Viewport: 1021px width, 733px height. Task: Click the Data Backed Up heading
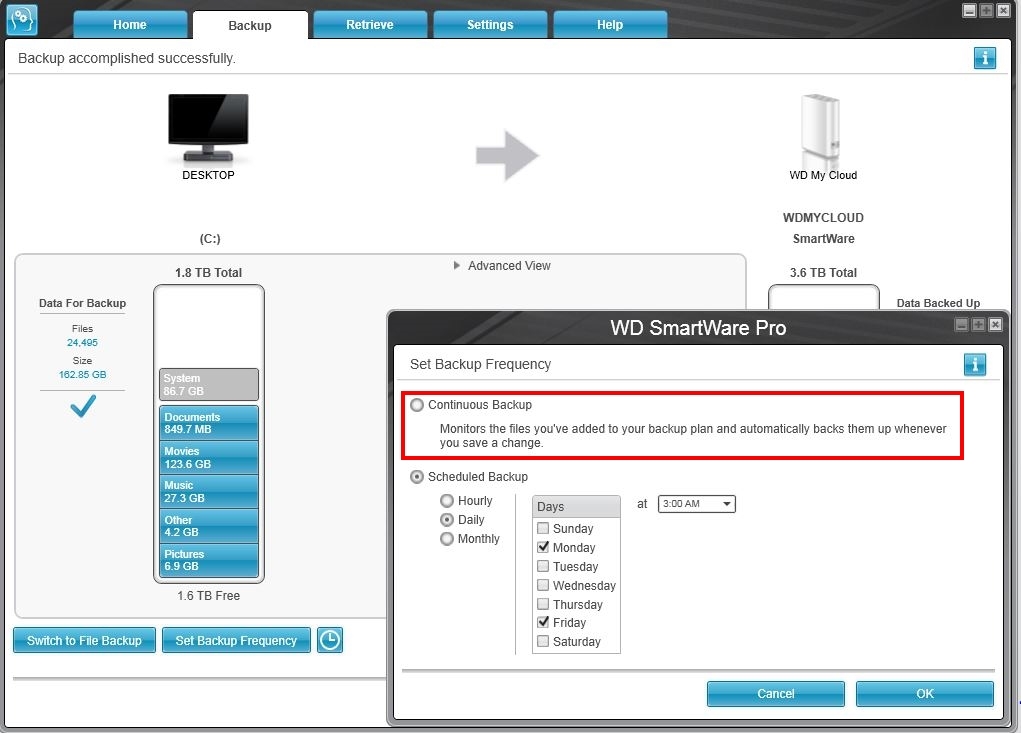click(x=938, y=303)
